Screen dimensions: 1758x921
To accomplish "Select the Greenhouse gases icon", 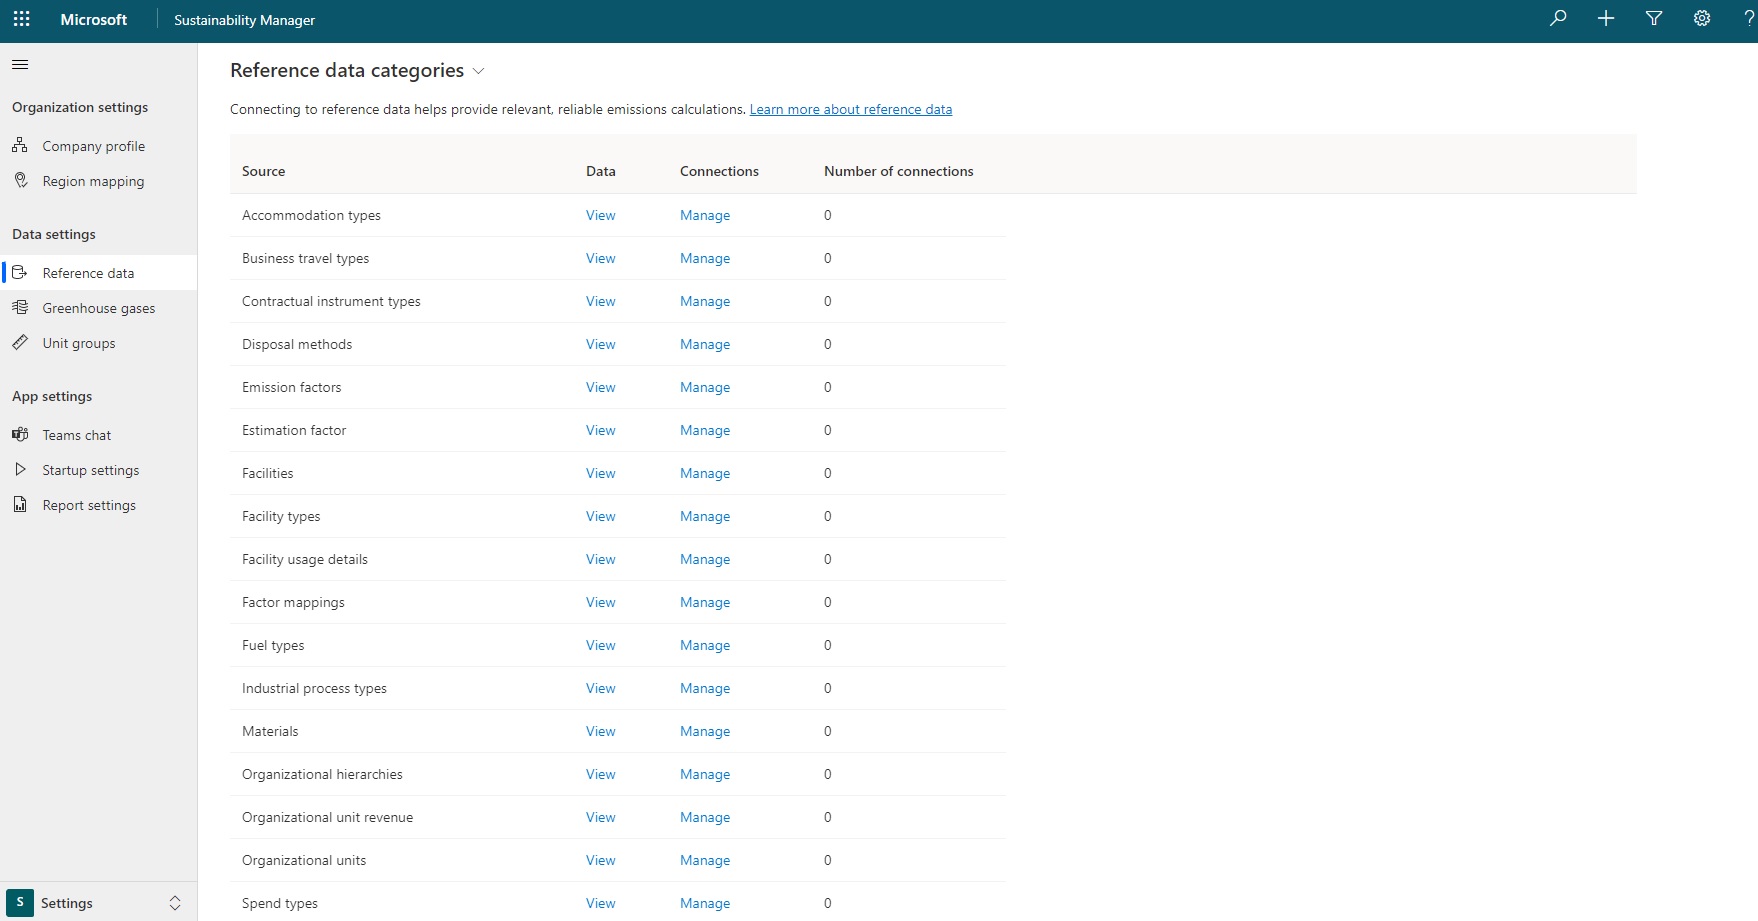I will coord(20,307).
